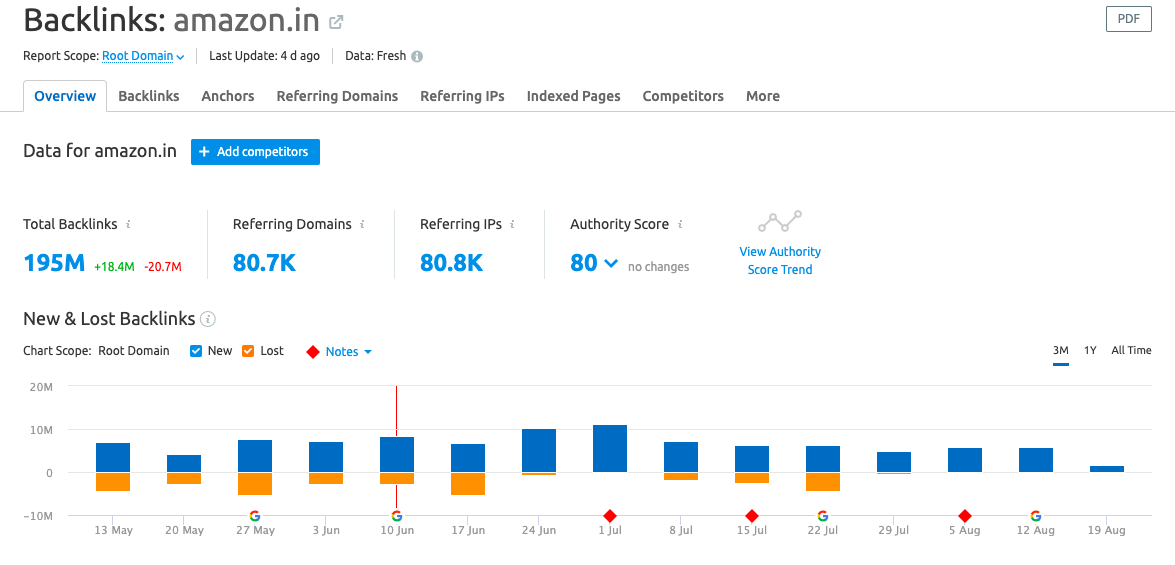Click the blue New bar for 20 May
The image size is (1175, 565).
184,463
